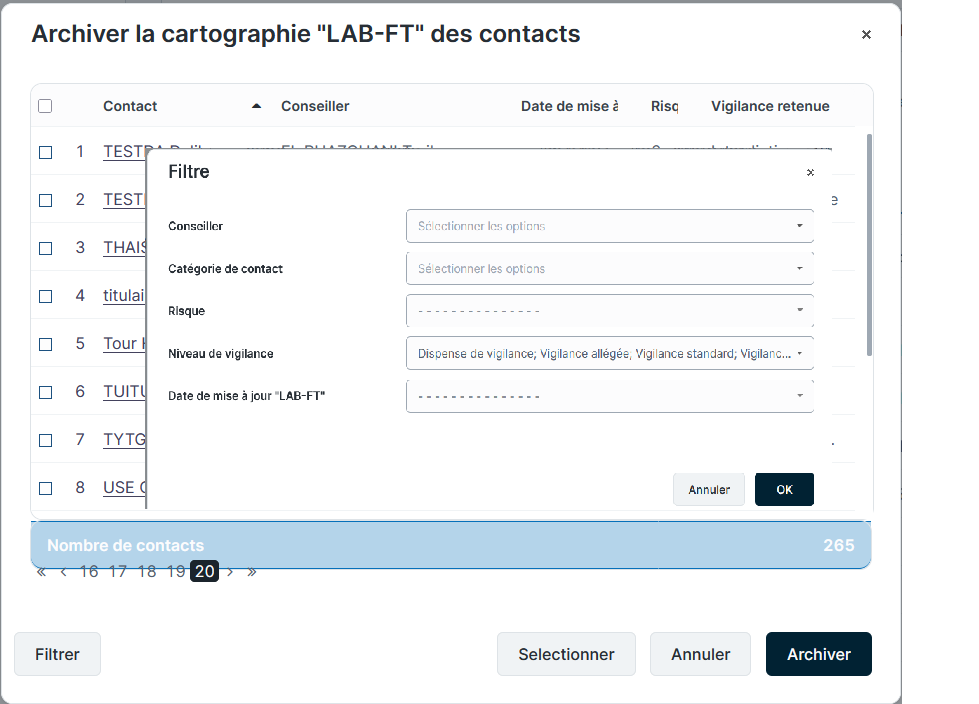Open the Risque filter dropdown
Screen dimensions: 979x704
(799, 311)
